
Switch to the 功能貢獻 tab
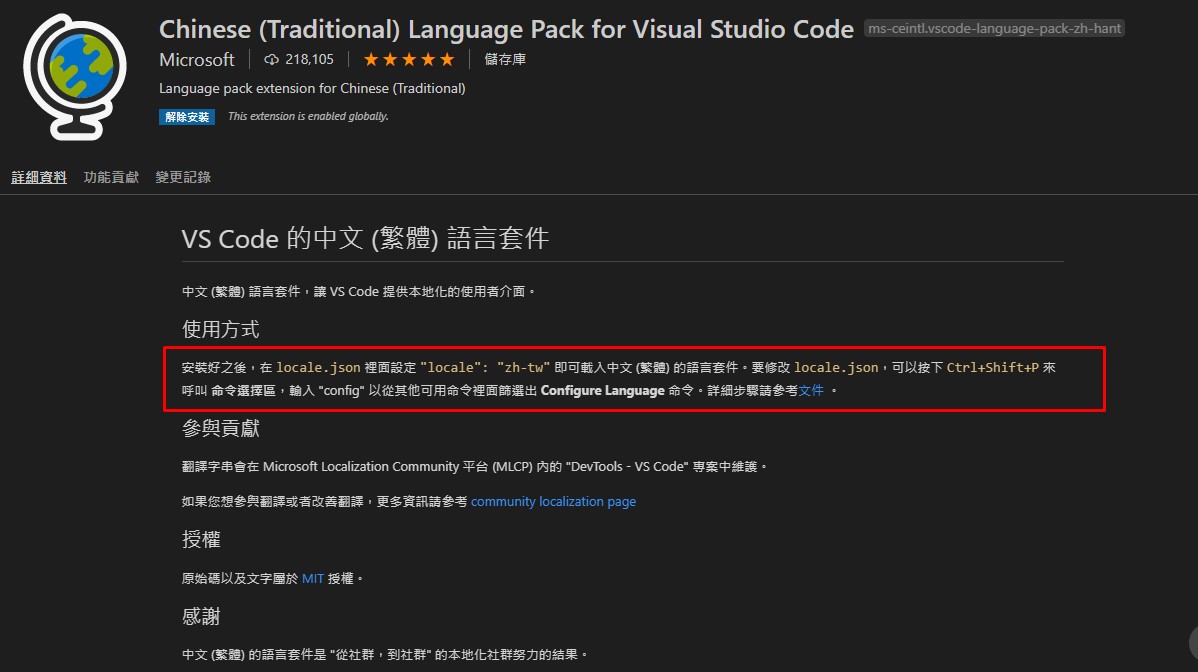(112, 177)
